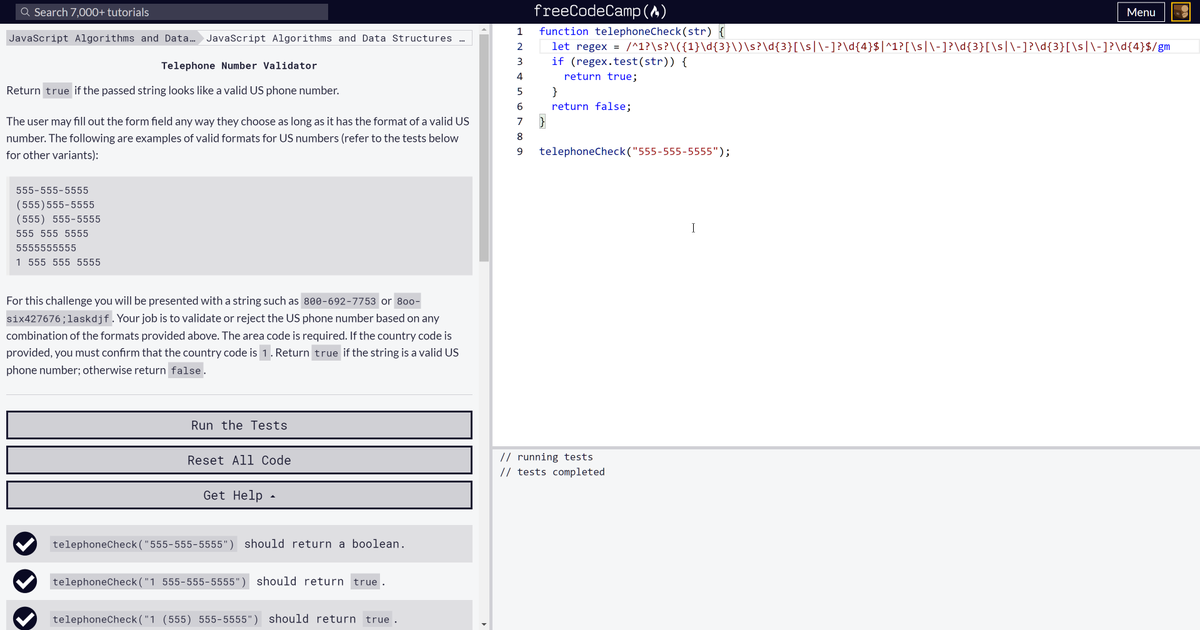
Task: Click instructions panel scroll down arrow
Action: point(485,625)
